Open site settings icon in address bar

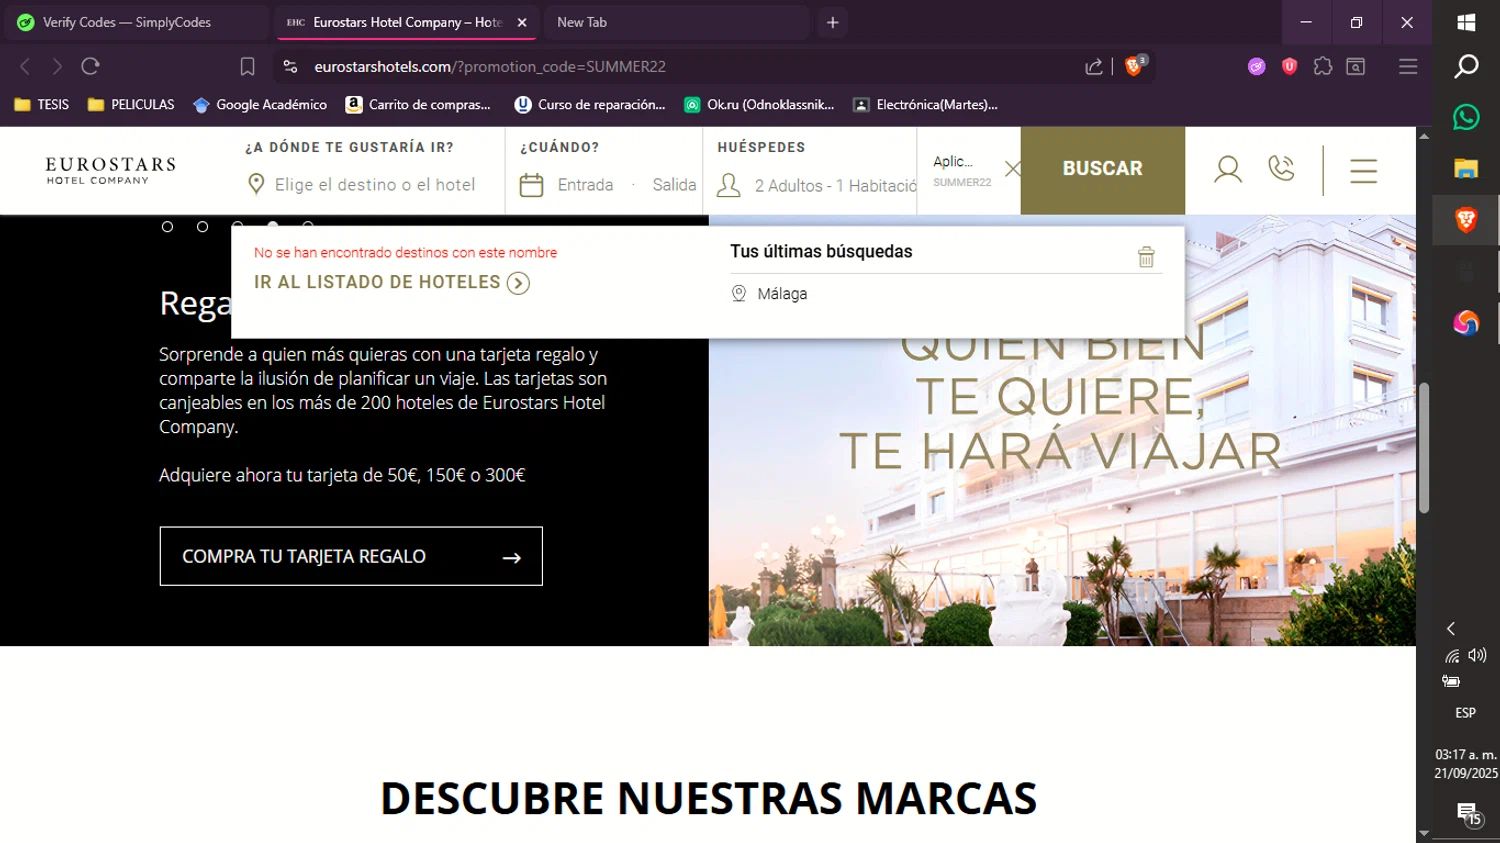[290, 66]
